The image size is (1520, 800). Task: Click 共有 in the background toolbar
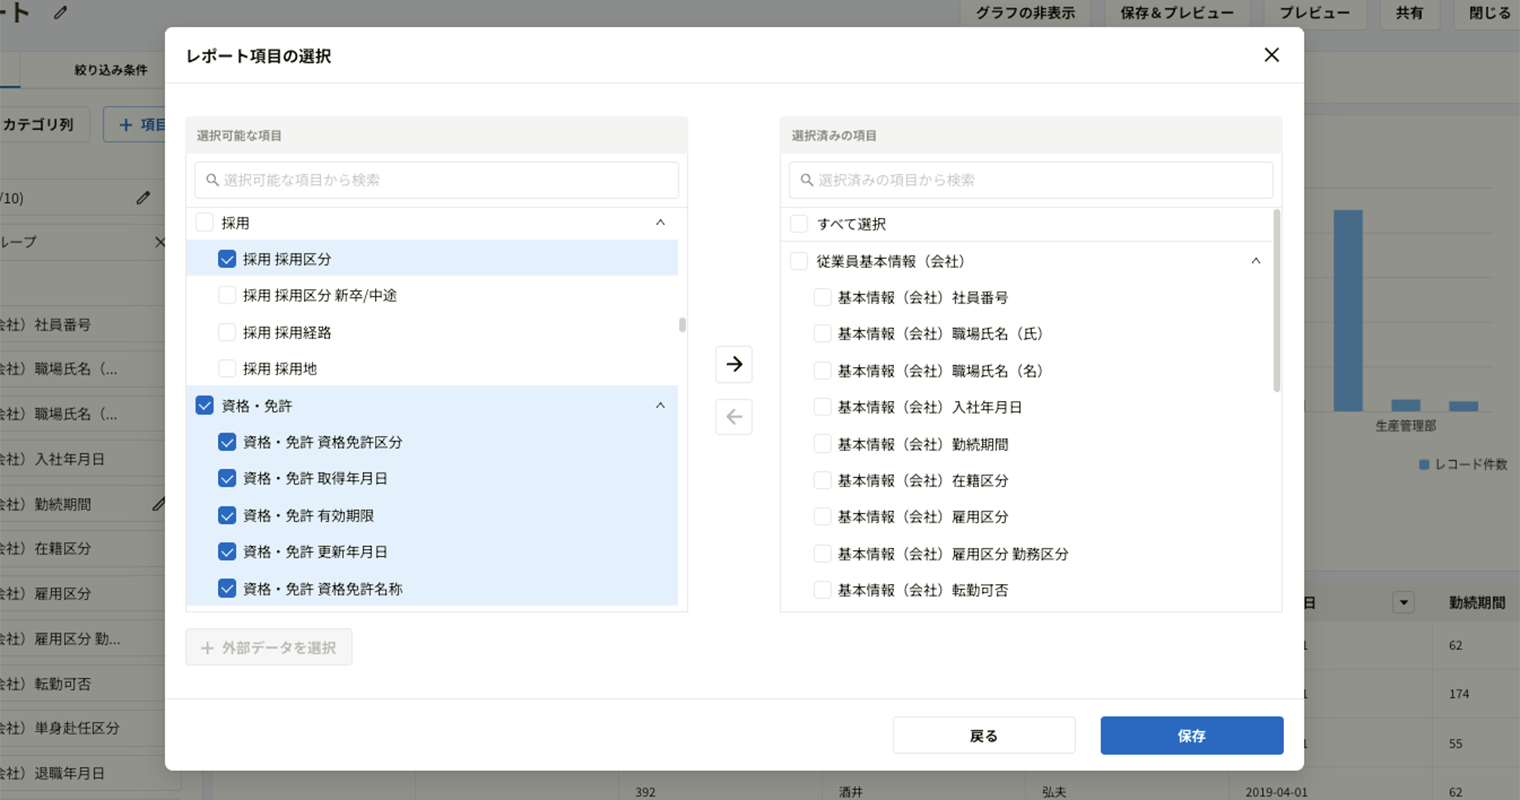click(1409, 12)
